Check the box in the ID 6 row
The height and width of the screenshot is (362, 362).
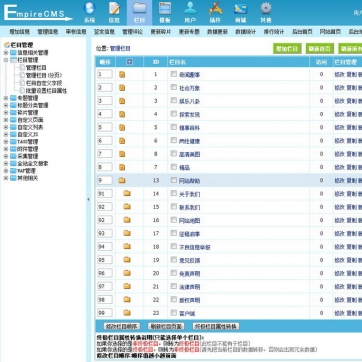(174, 140)
